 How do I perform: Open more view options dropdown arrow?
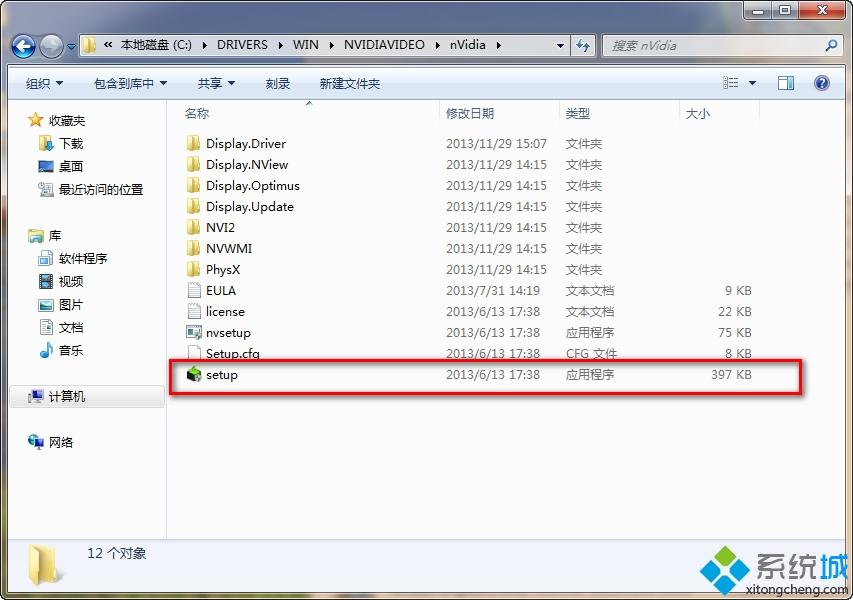click(x=752, y=83)
